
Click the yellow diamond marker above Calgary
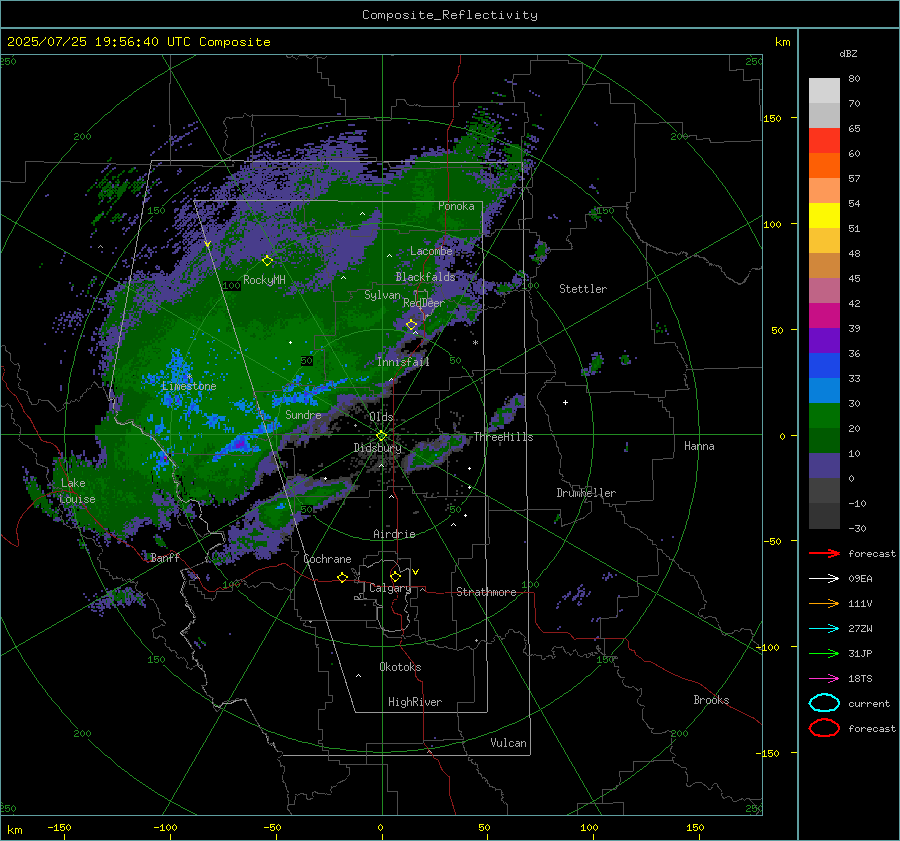tap(395, 576)
